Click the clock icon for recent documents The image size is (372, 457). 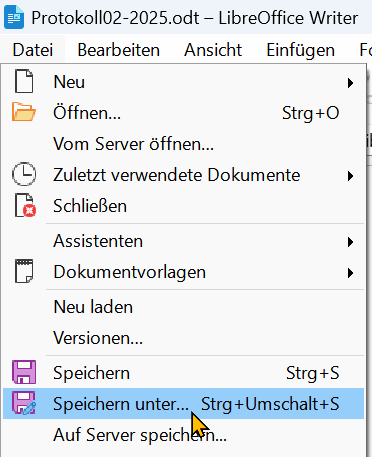click(24, 174)
